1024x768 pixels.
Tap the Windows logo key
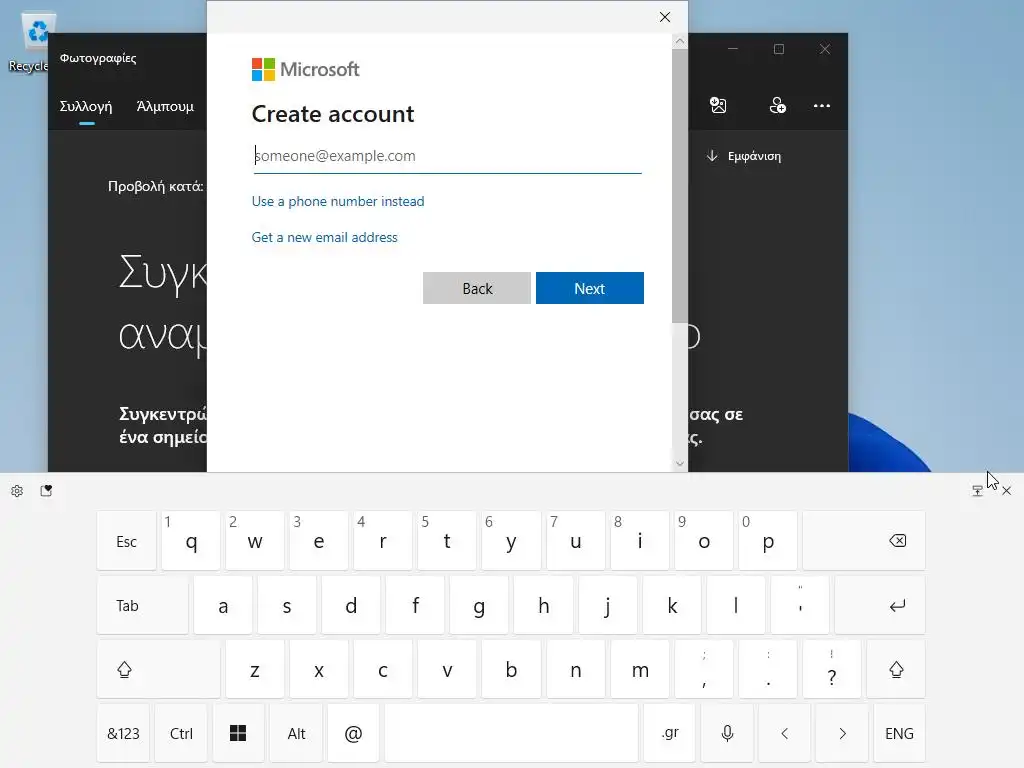point(238,733)
